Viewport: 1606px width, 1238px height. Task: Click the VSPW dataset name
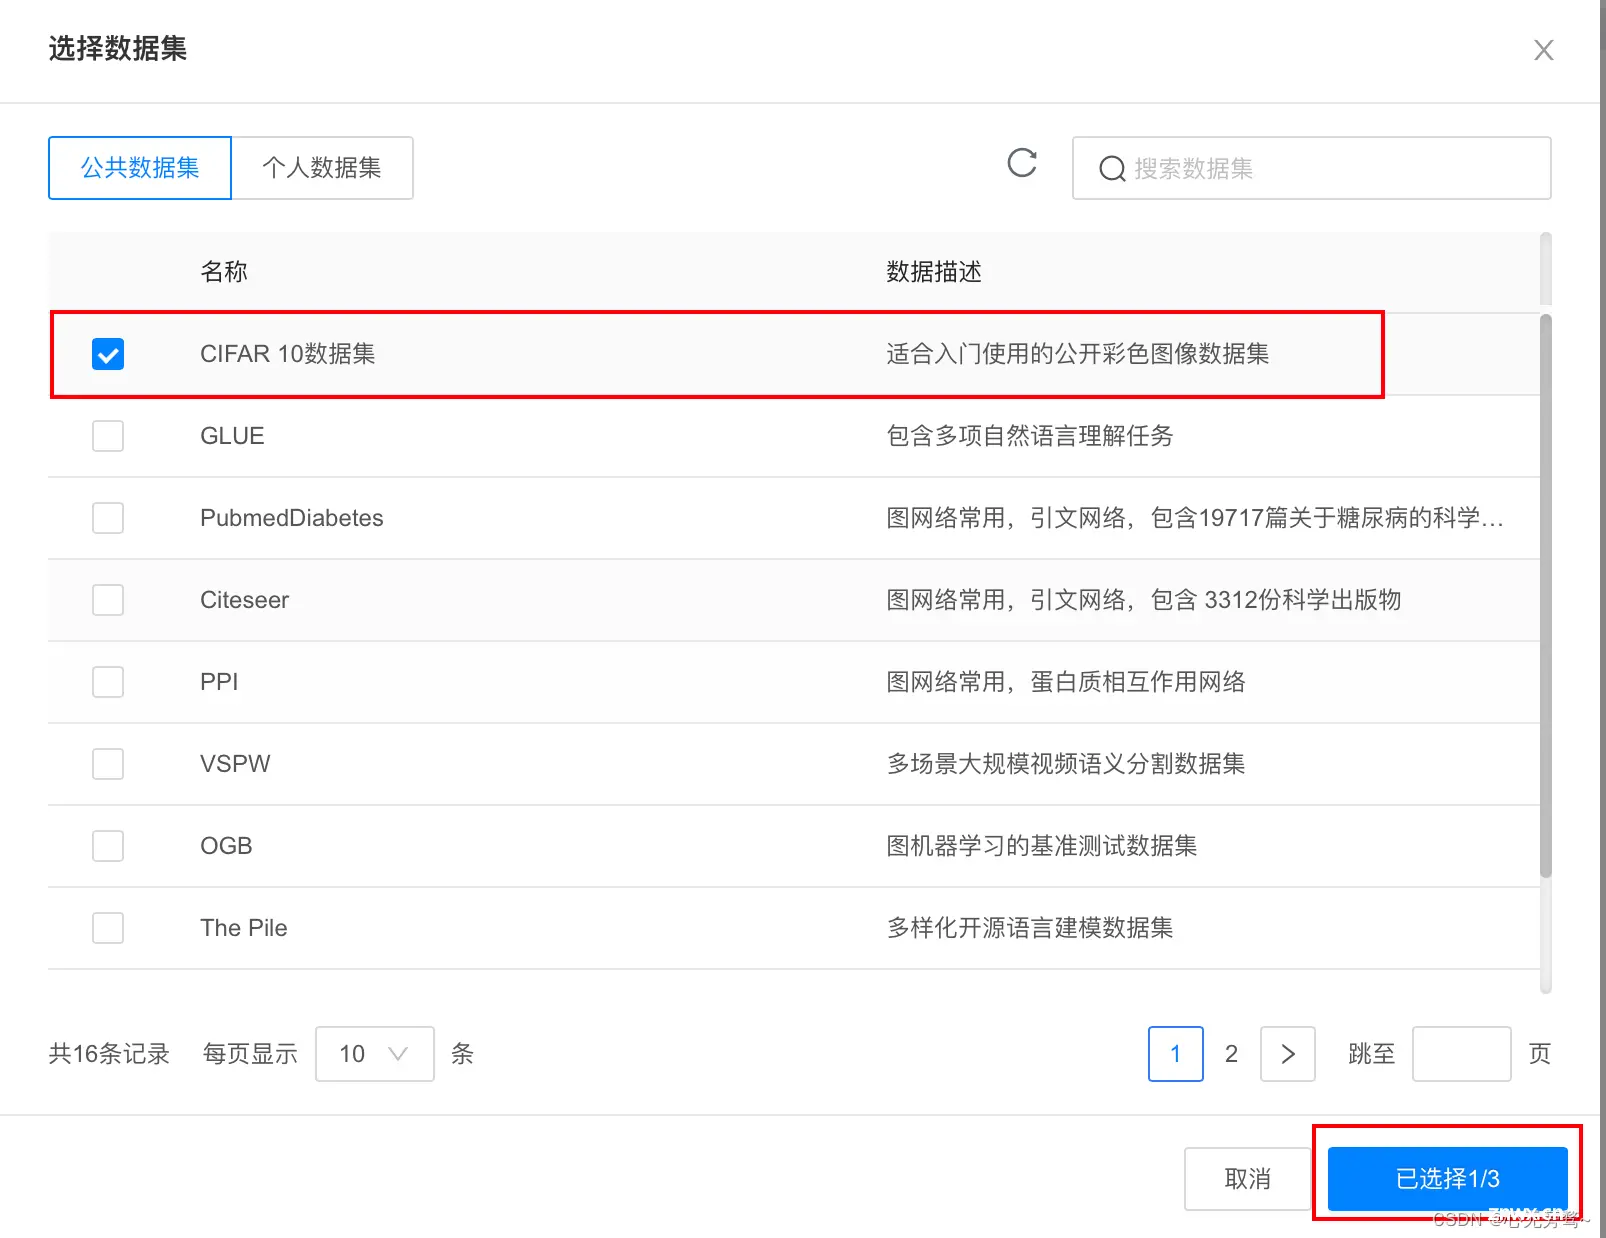point(235,764)
